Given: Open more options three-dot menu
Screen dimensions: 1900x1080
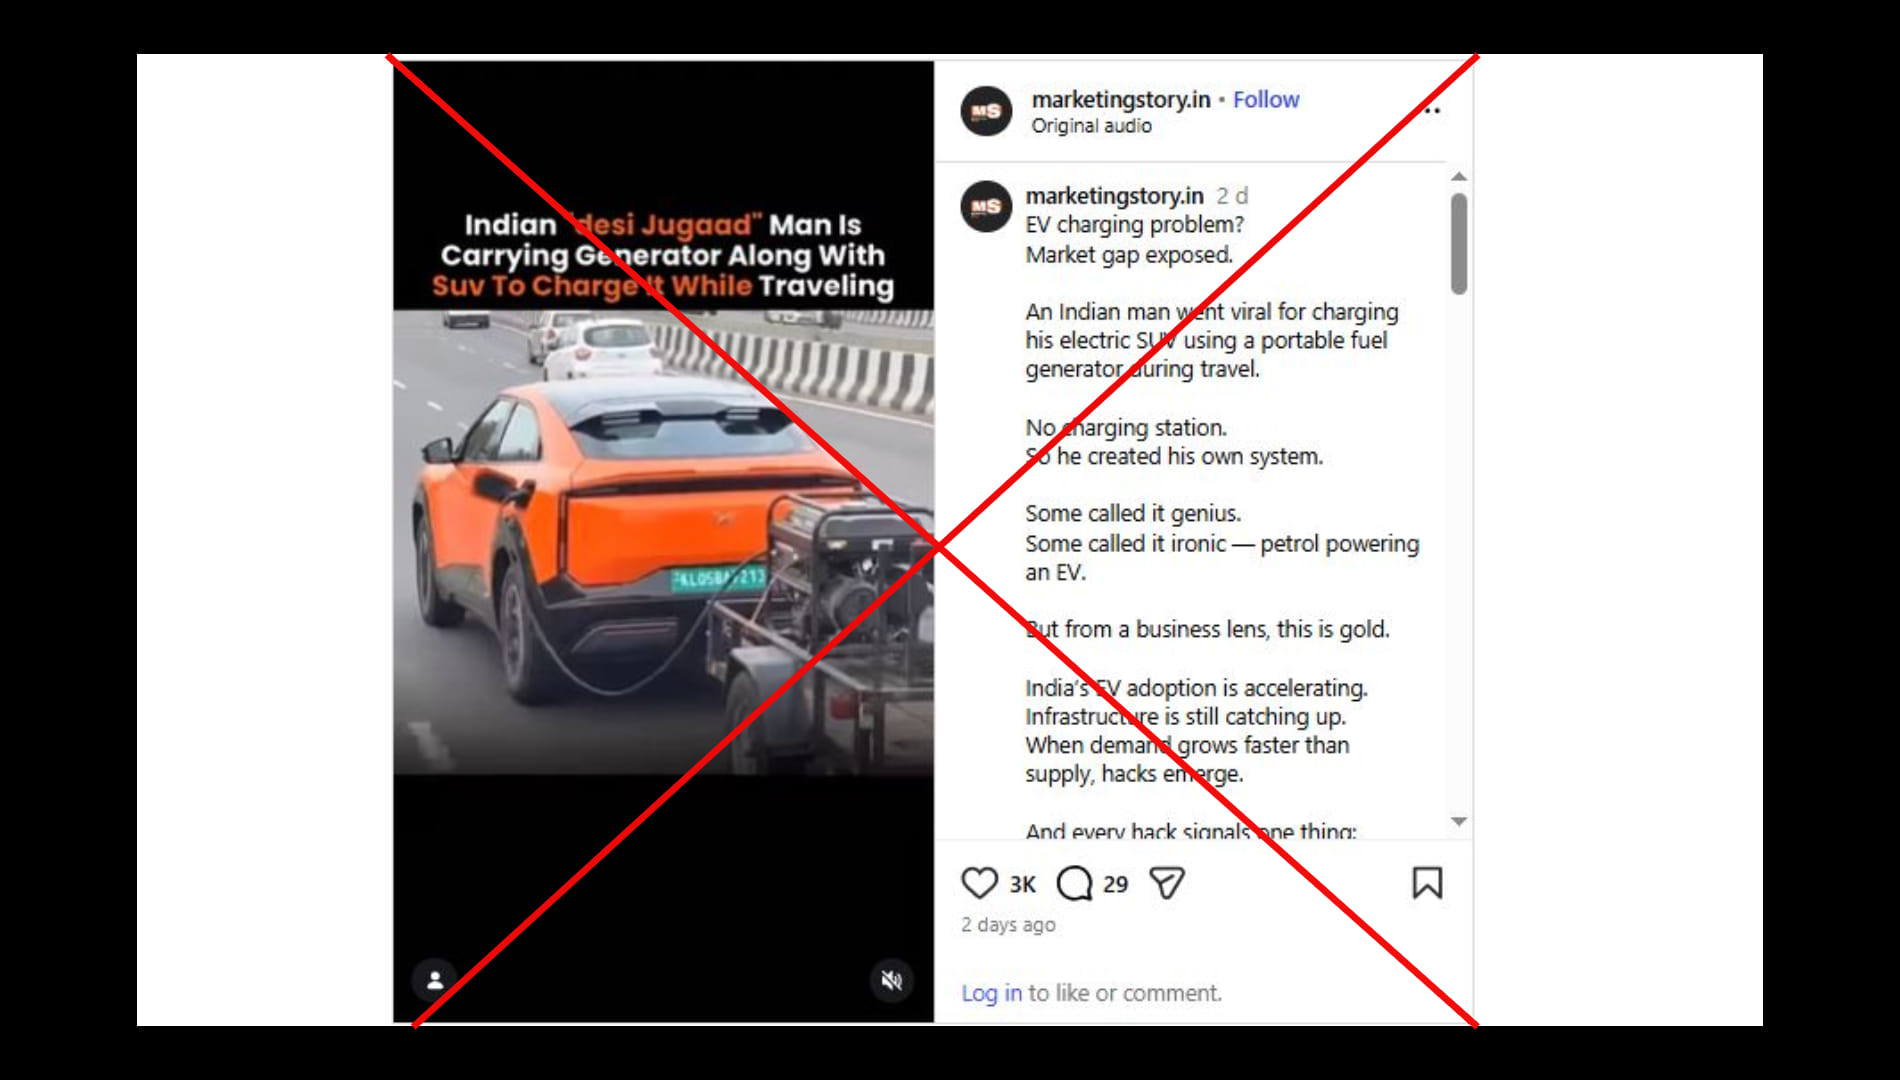Looking at the screenshot, I should coord(1432,110).
